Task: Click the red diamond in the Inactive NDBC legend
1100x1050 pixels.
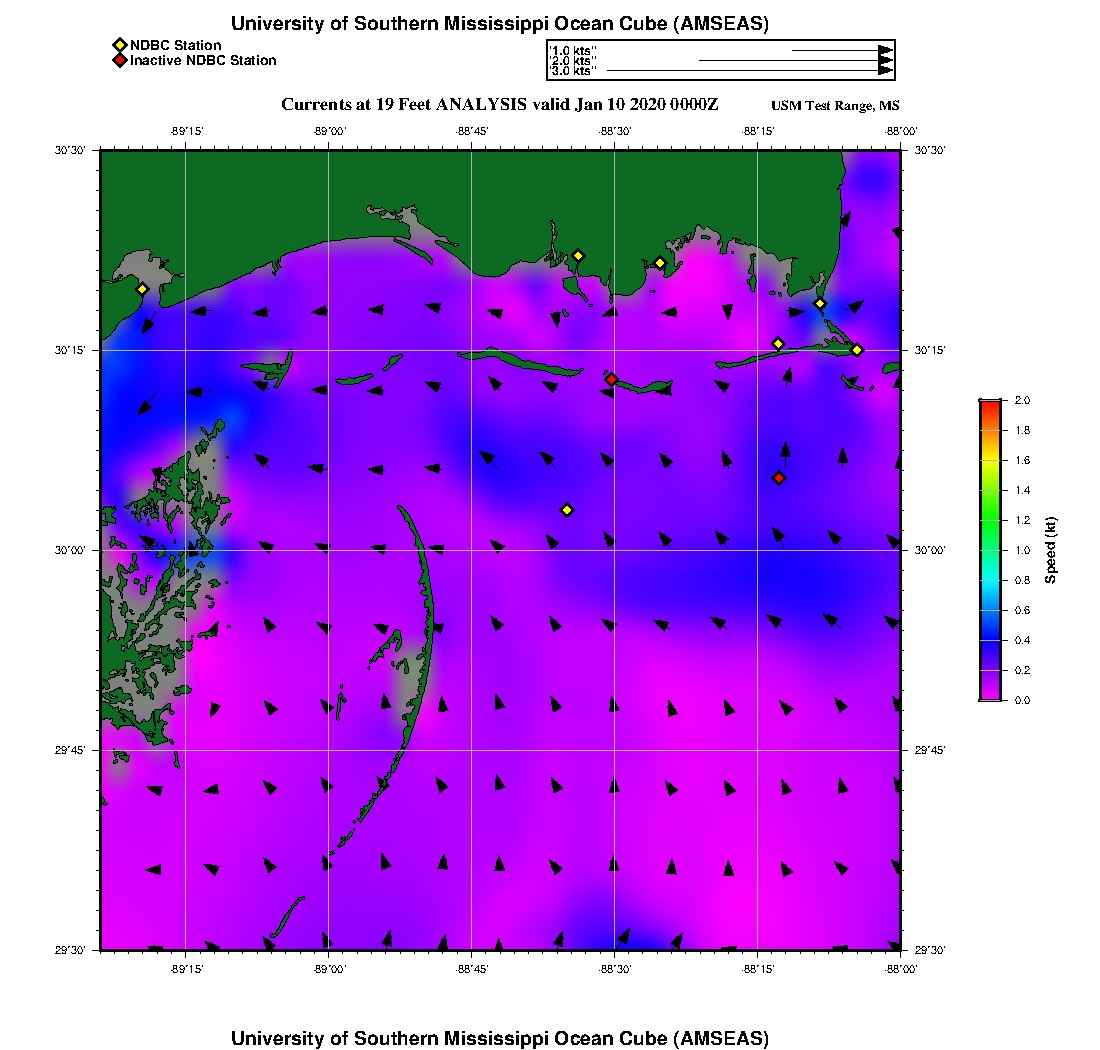Action: [119, 60]
